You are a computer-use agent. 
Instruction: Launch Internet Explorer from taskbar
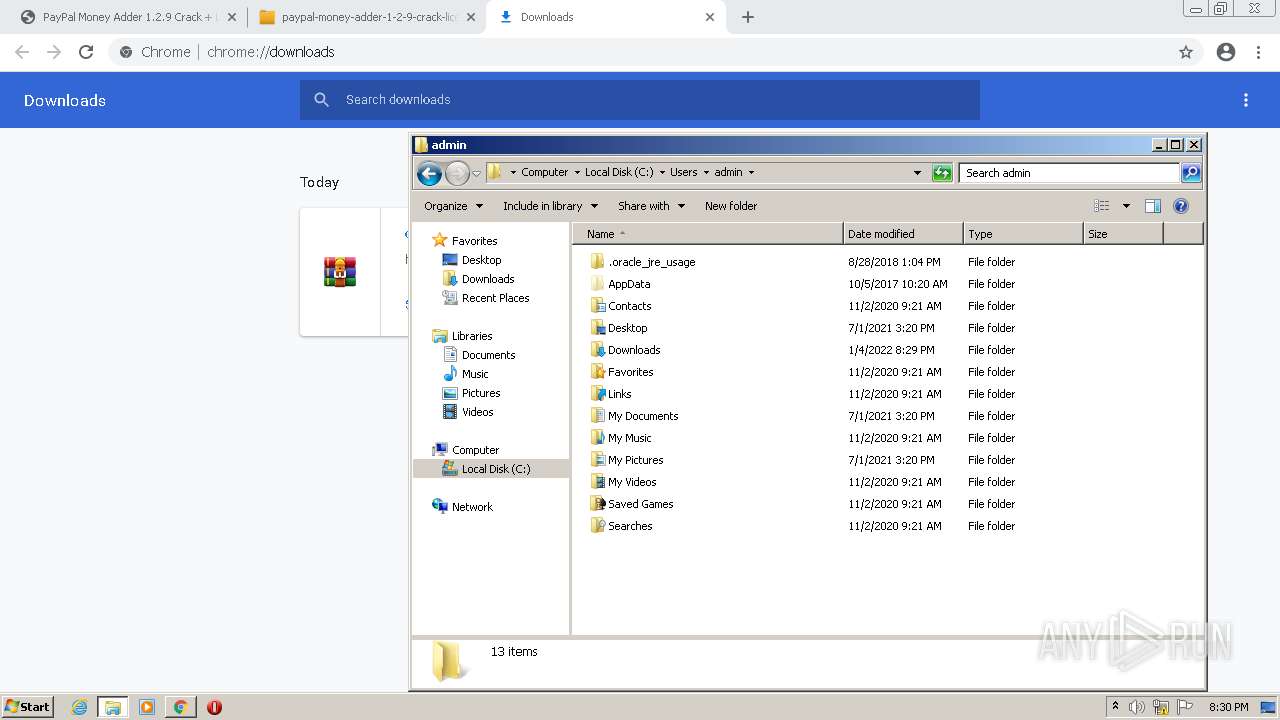point(80,707)
